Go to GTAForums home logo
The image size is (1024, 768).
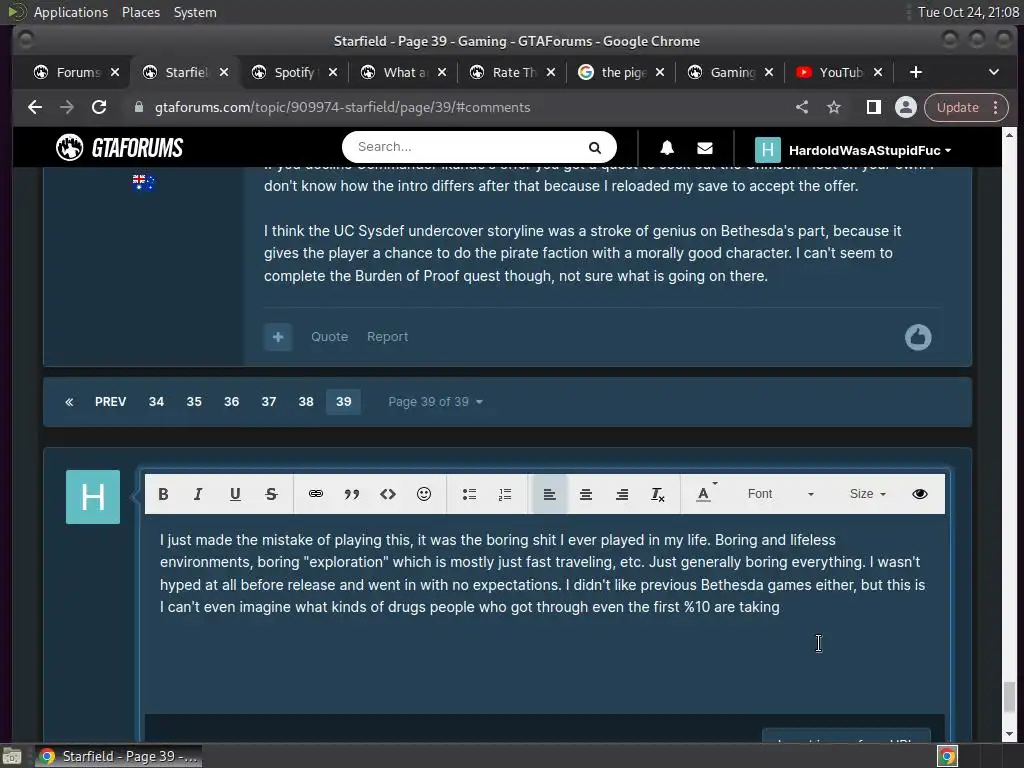[x=120, y=148]
